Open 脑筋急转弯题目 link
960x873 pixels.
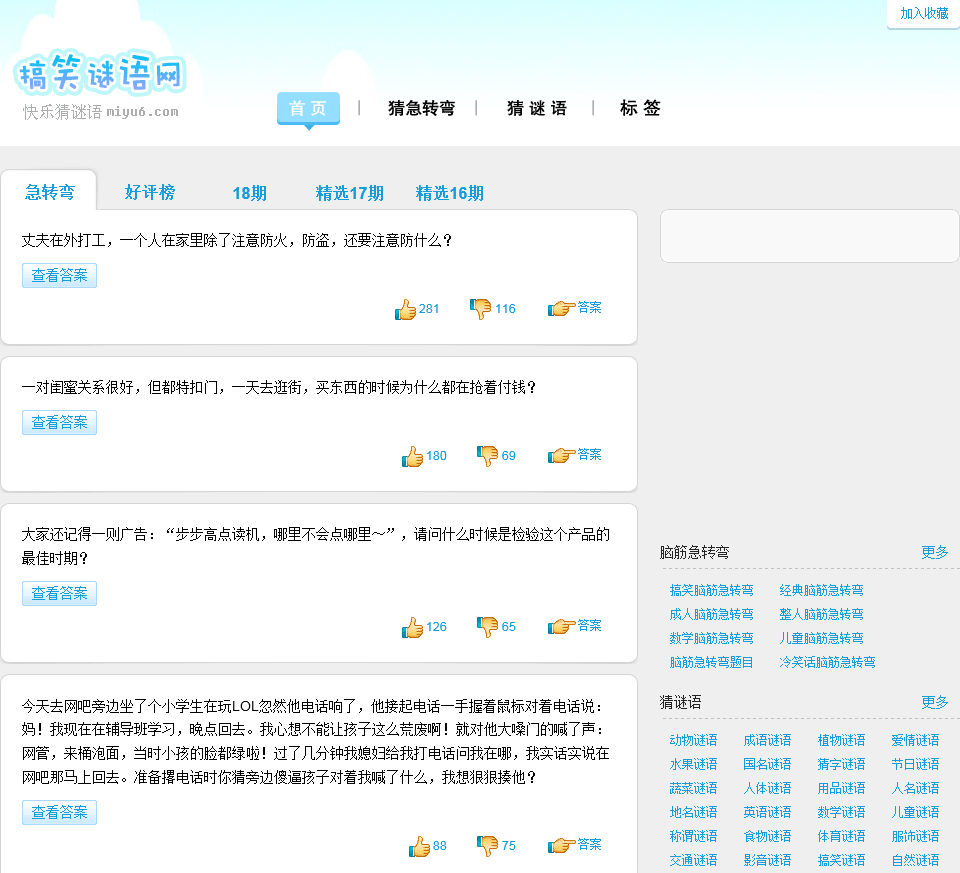(711, 662)
